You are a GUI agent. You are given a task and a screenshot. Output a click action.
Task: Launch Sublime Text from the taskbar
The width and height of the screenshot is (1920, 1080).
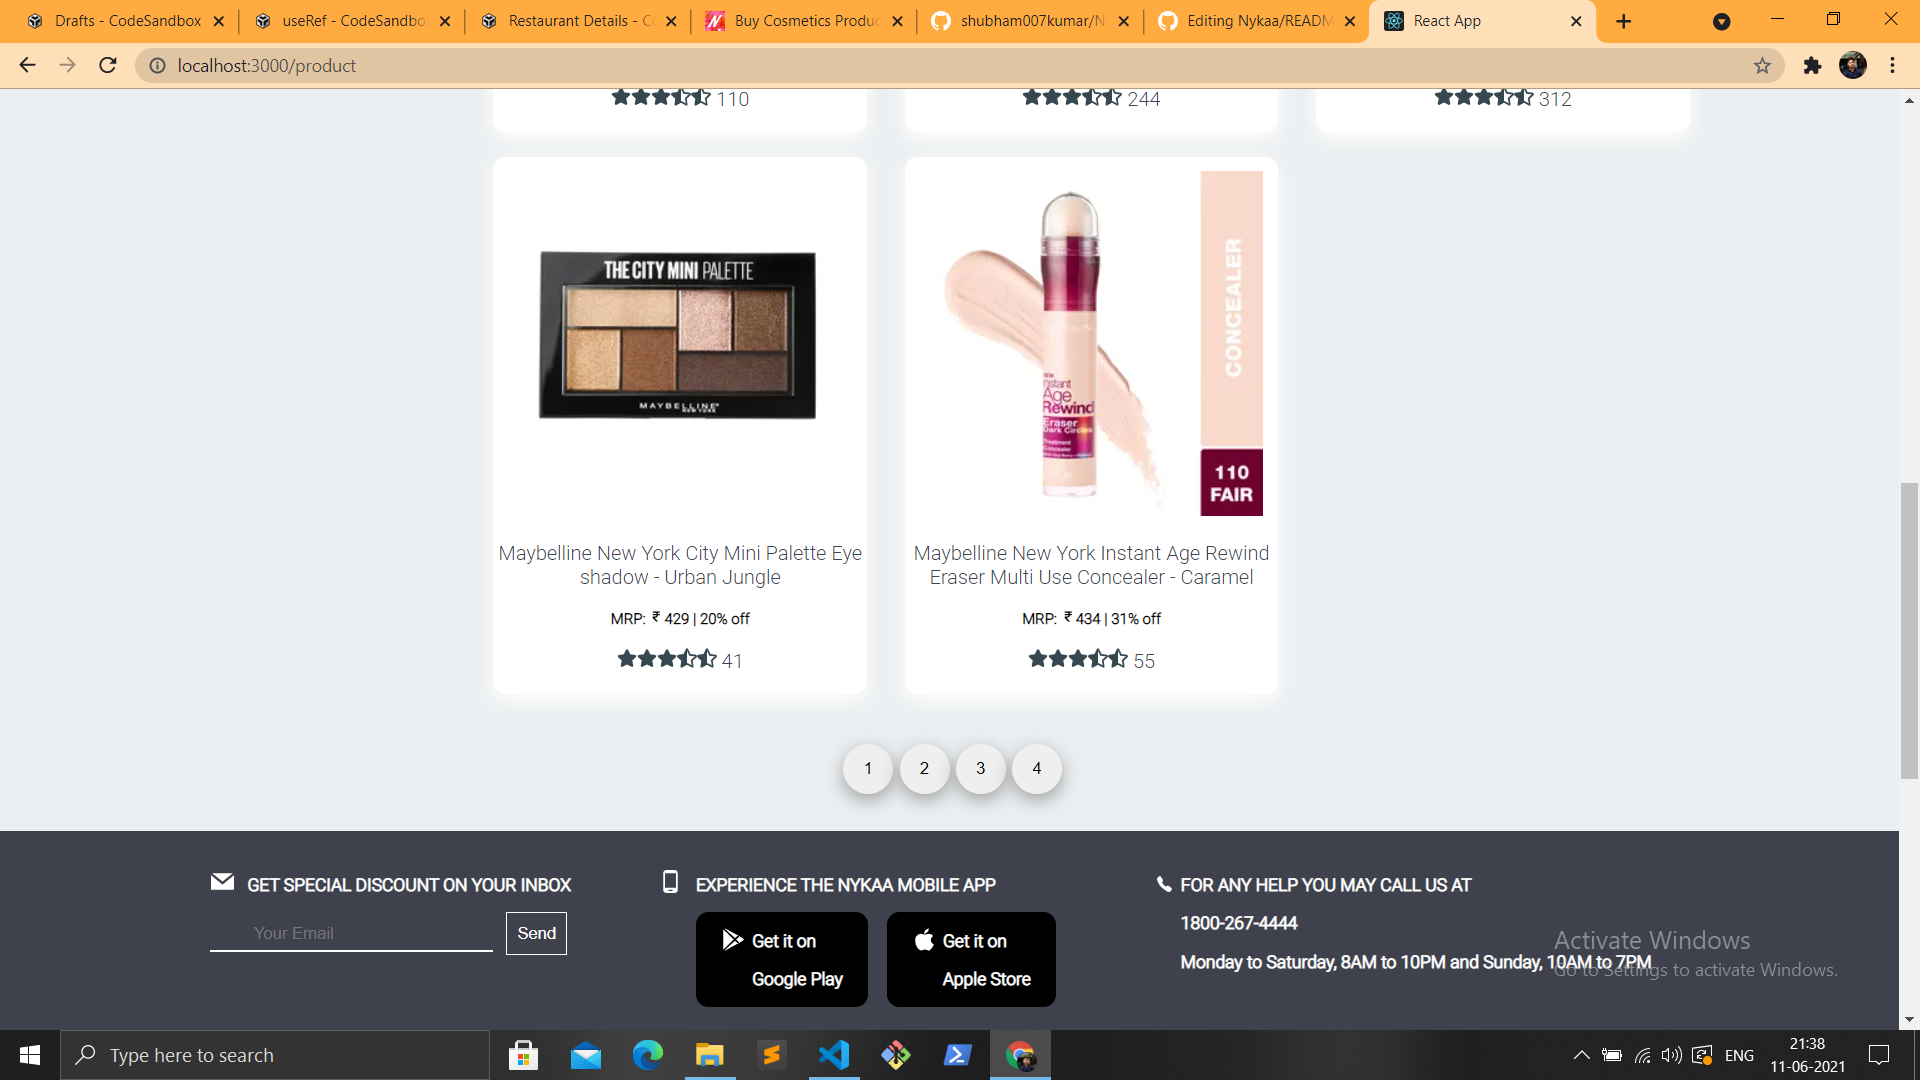click(x=772, y=1055)
